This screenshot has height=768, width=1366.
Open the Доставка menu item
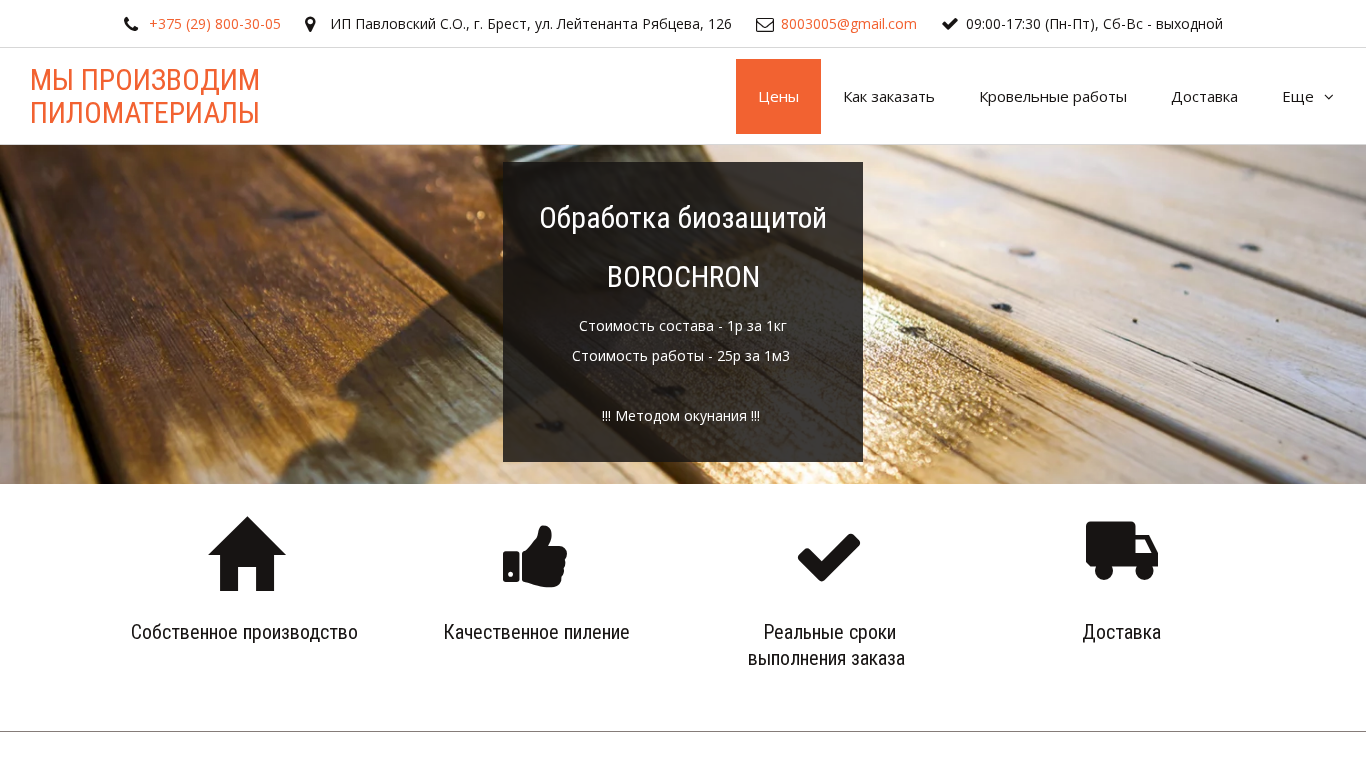click(x=1204, y=97)
